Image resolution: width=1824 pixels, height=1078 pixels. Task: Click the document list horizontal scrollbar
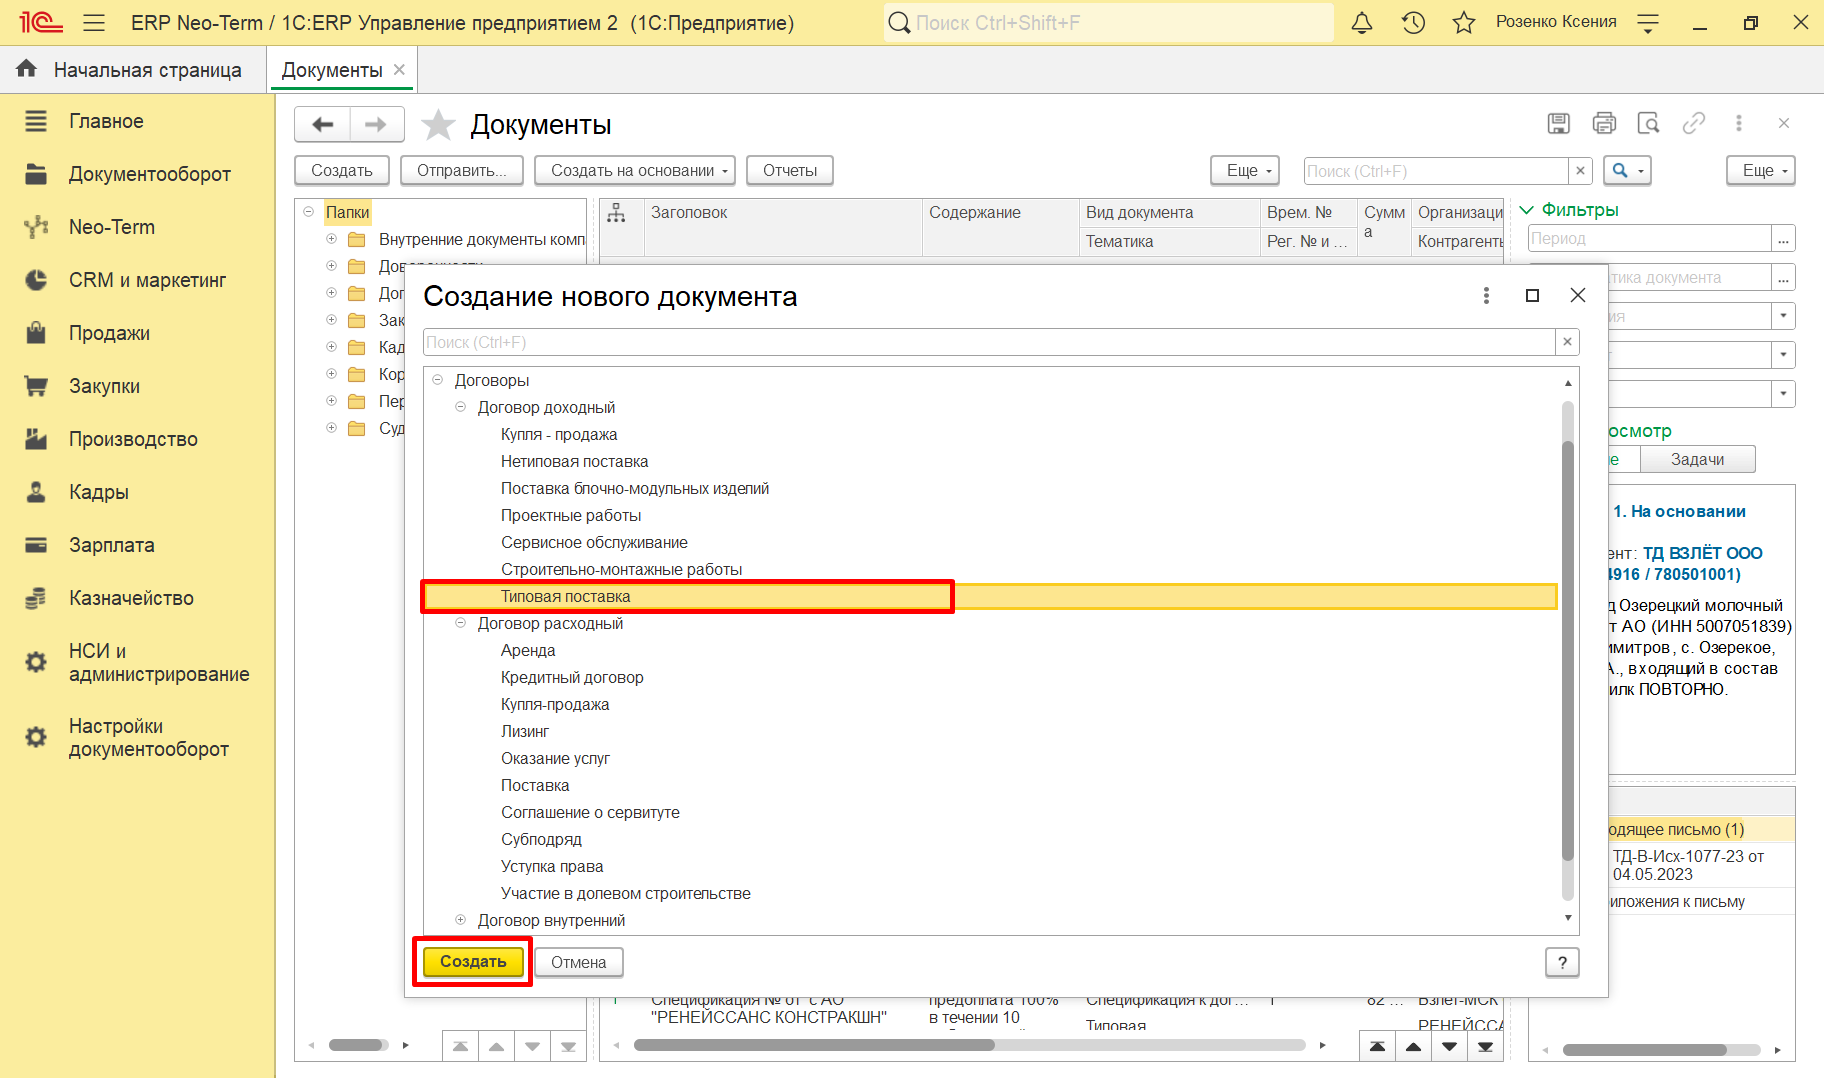pyautogui.click(x=814, y=1045)
